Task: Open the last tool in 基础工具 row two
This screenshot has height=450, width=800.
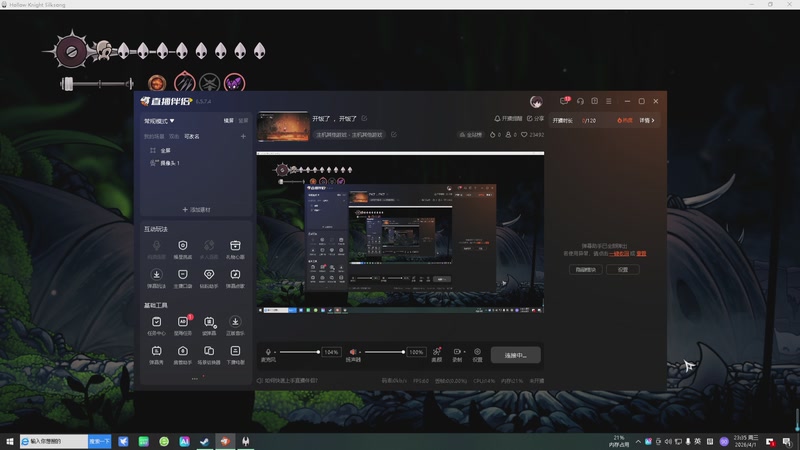Action: click(235, 354)
